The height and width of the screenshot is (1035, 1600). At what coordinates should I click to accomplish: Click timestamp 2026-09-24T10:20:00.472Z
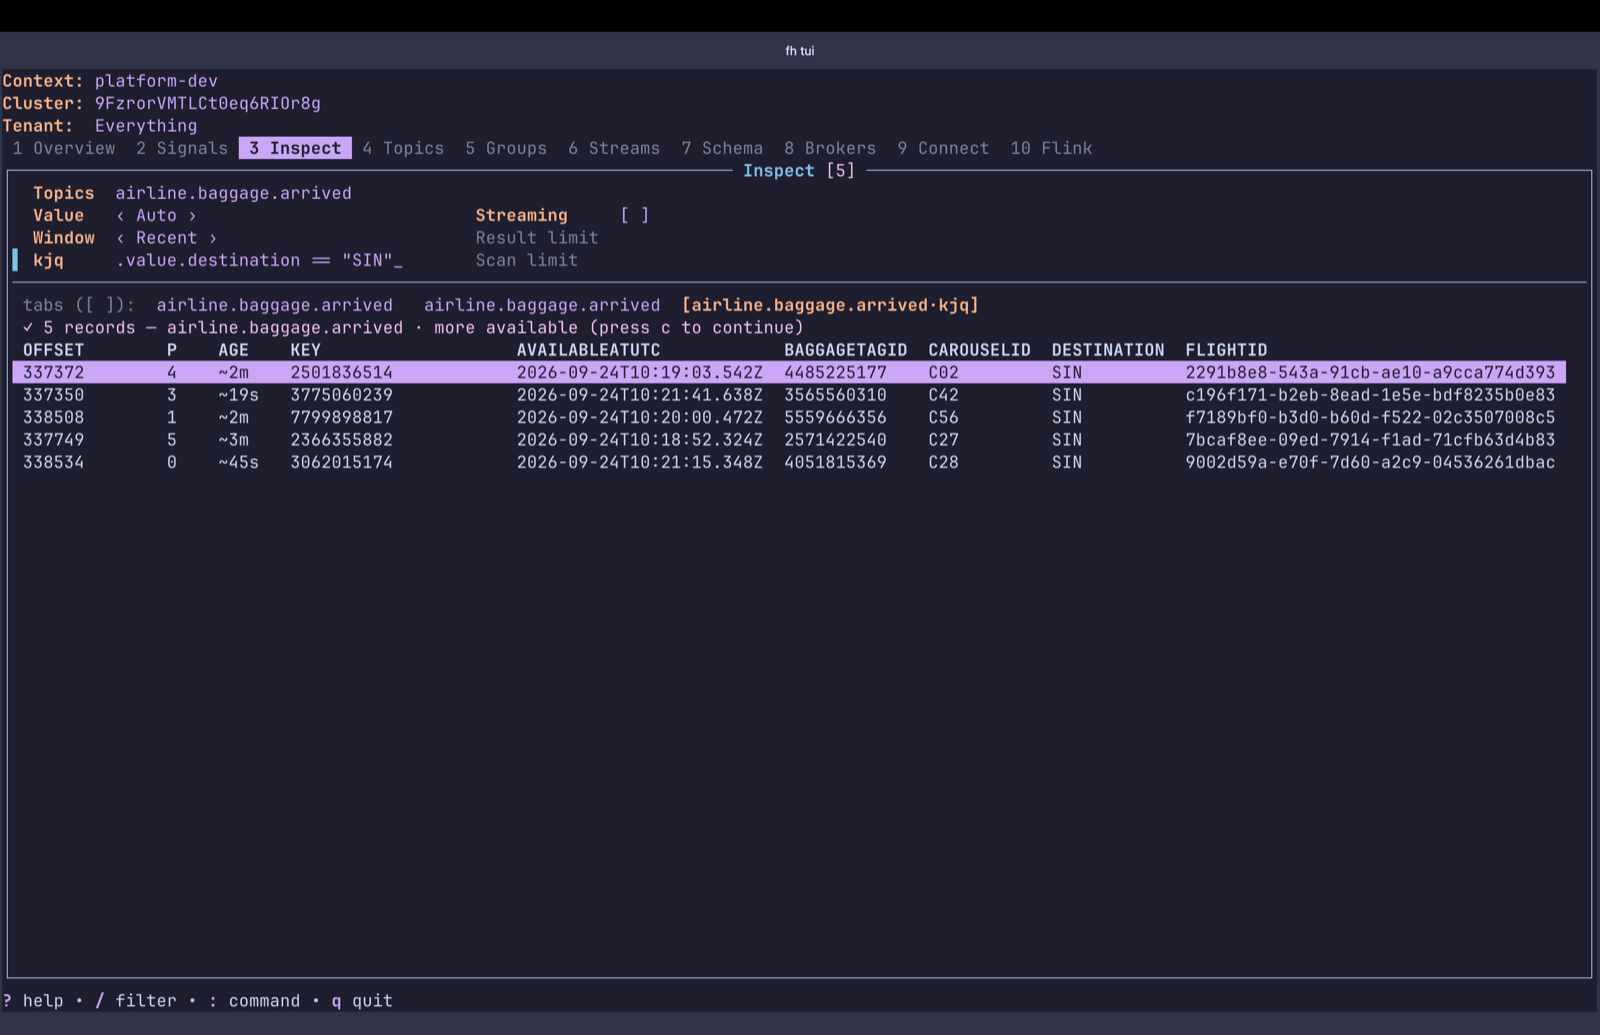click(640, 417)
